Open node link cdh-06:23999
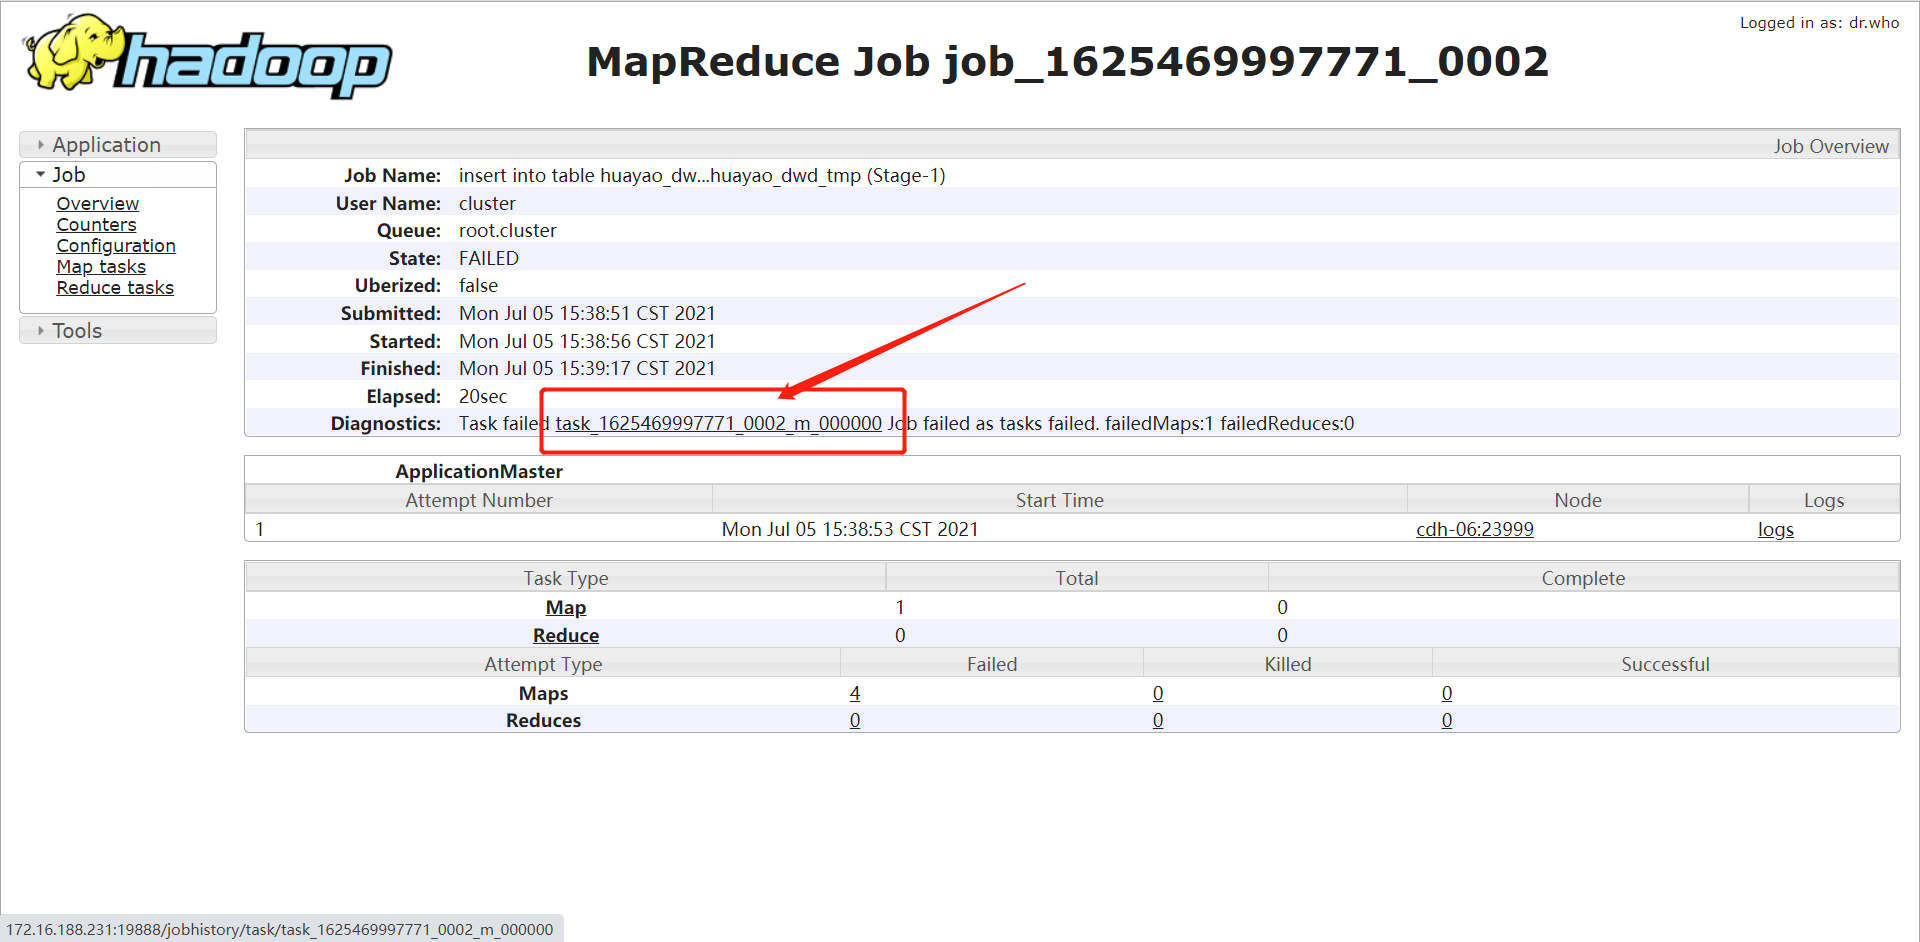The width and height of the screenshot is (1920, 942). [1474, 529]
